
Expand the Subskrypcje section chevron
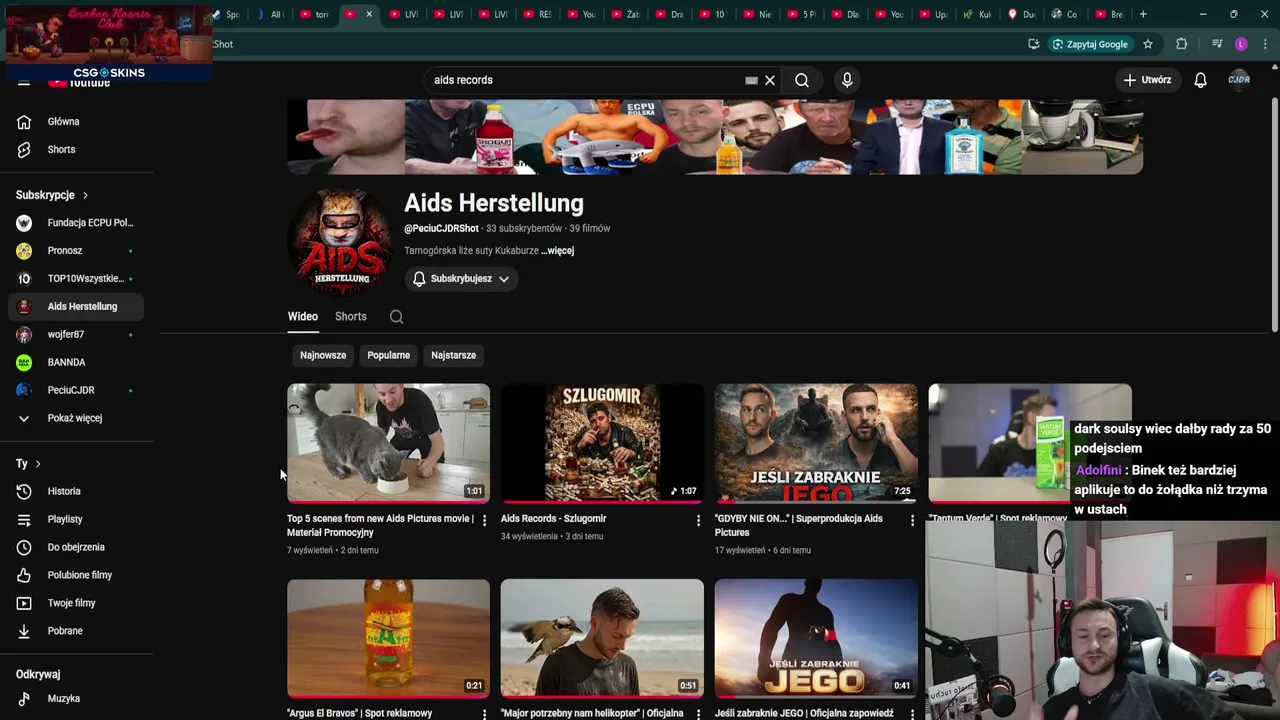85,195
